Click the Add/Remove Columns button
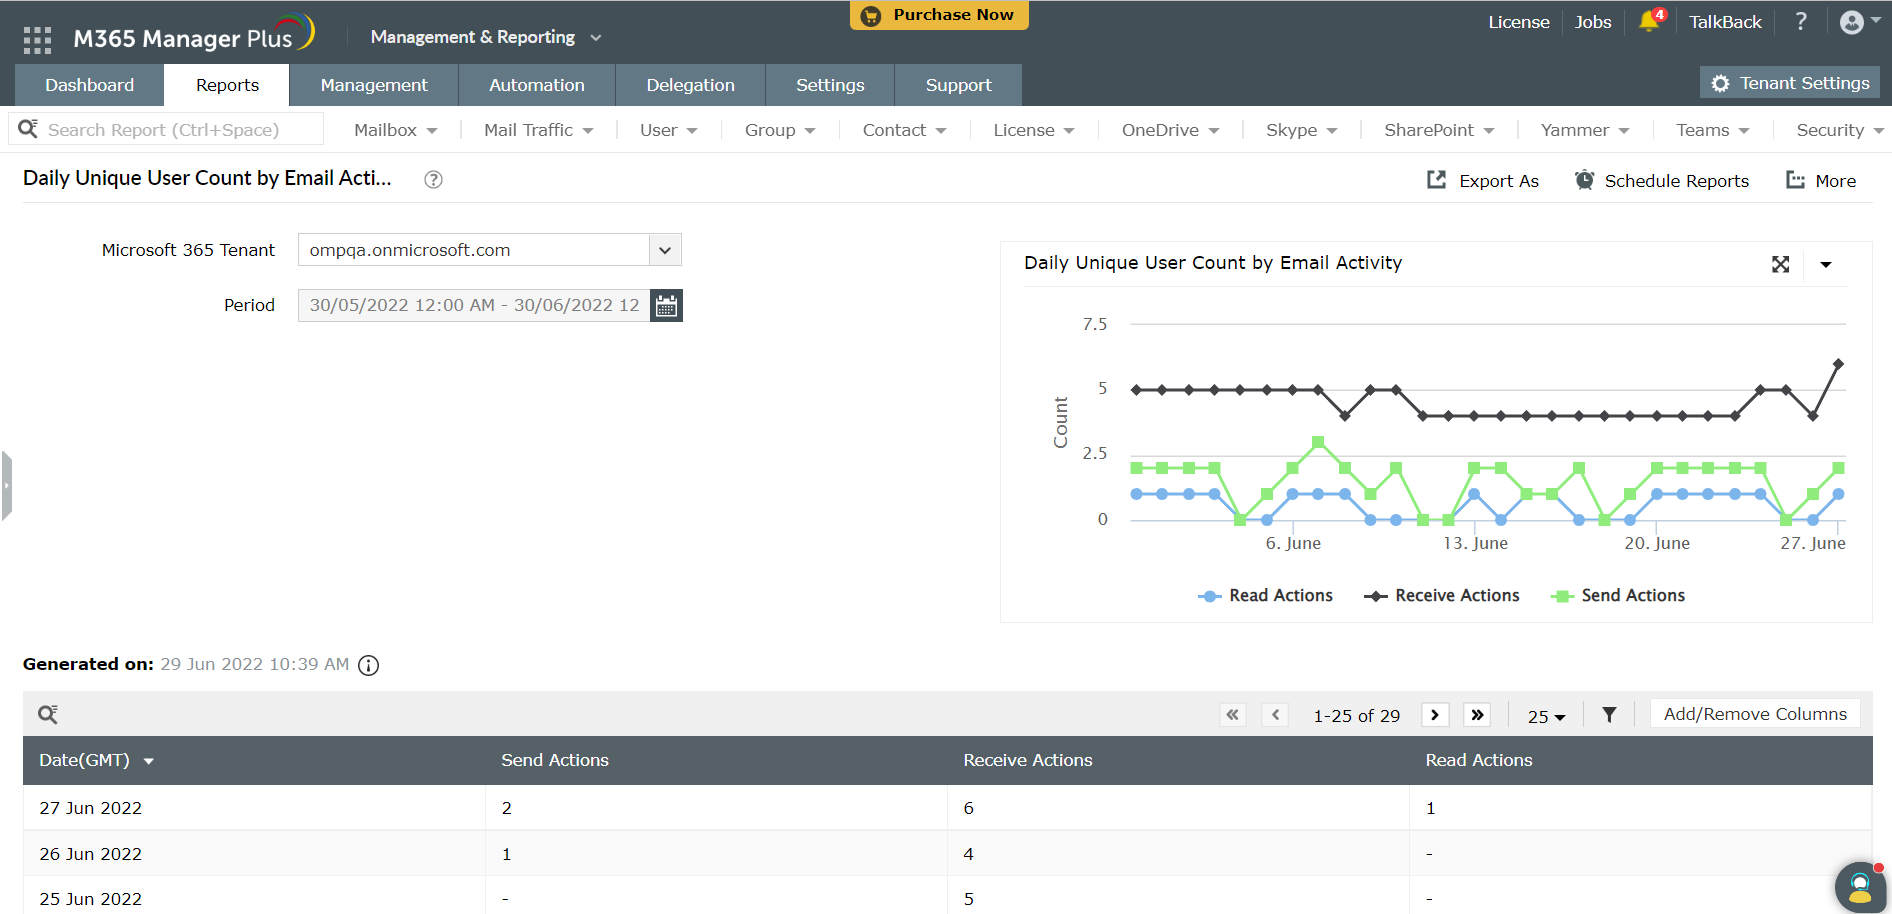 pyautogui.click(x=1755, y=714)
